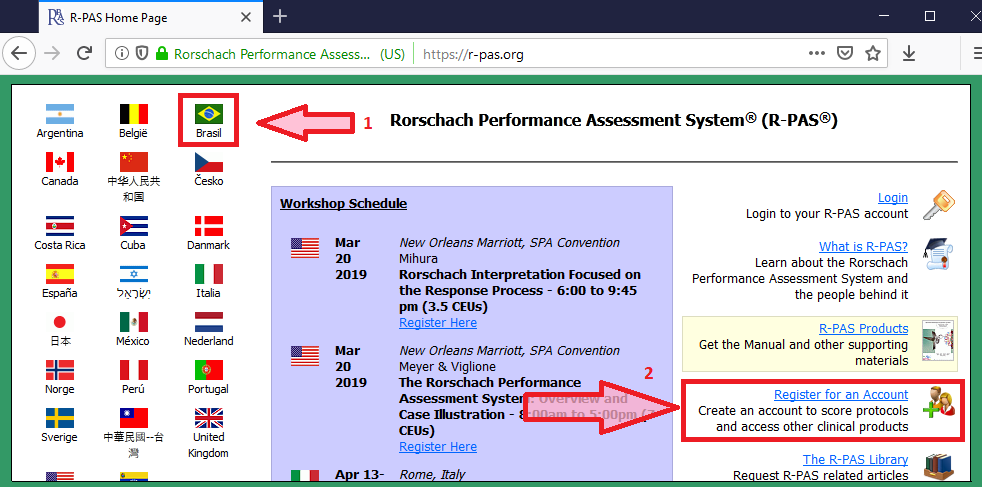982x487 pixels.
Task: Click the Brasil flag icon
Action: click(209, 113)
